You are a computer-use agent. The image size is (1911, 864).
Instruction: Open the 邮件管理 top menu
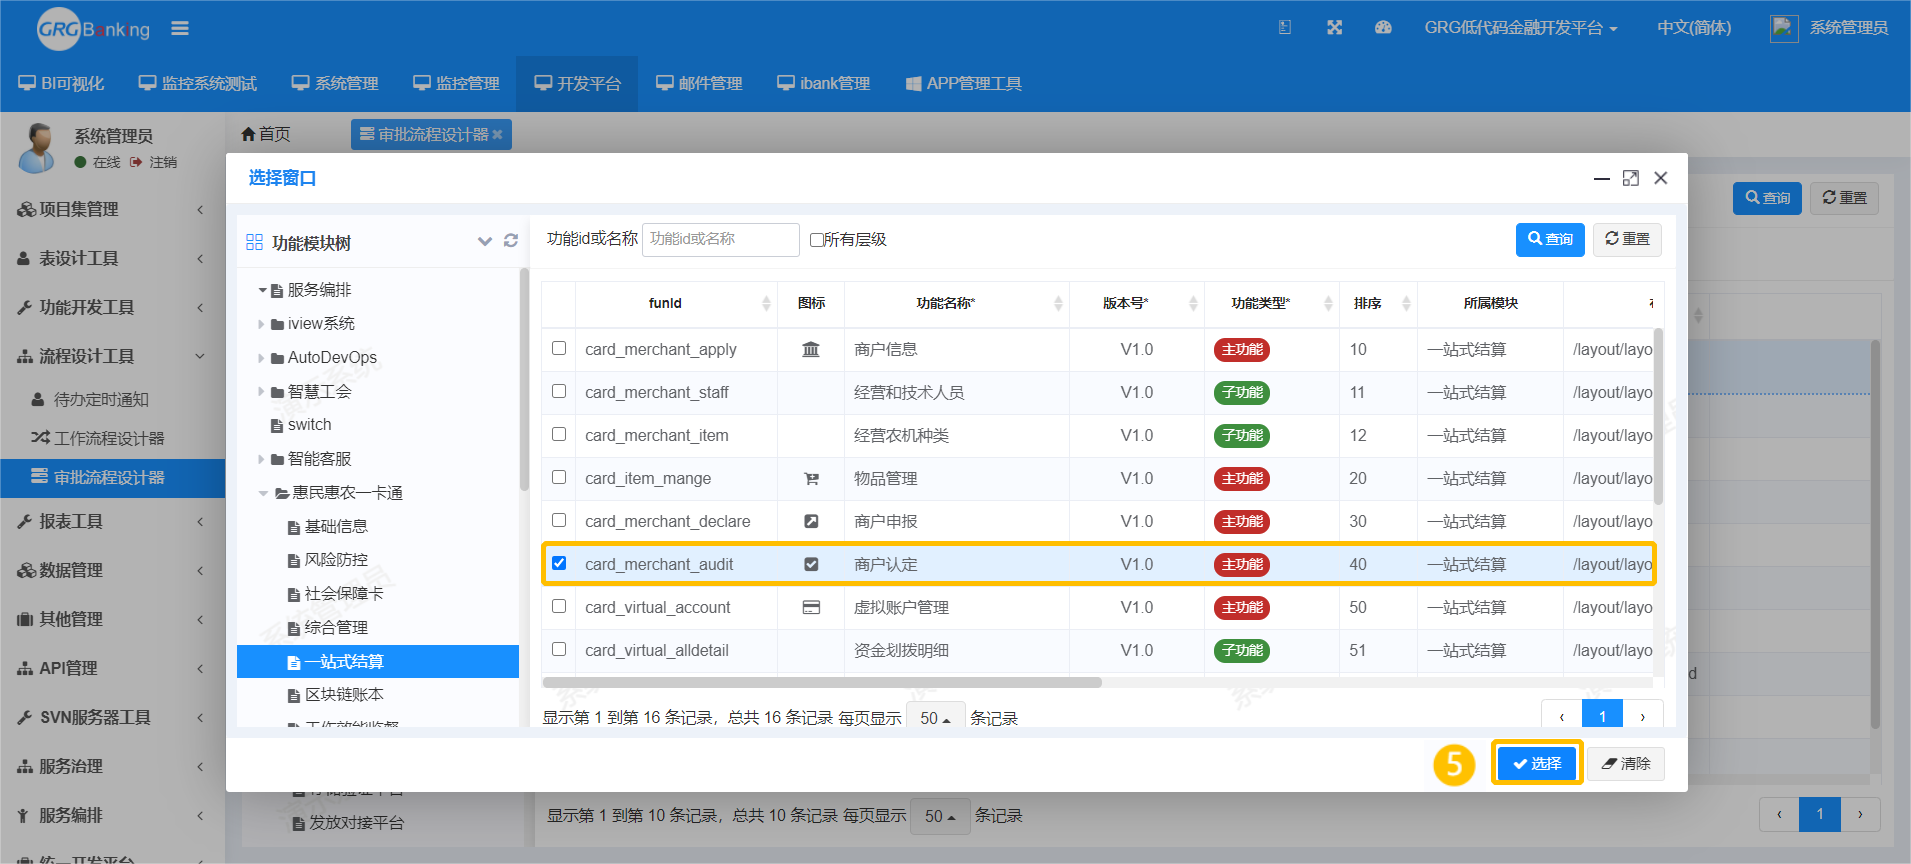pyautogui.click(x=699, y=83)
